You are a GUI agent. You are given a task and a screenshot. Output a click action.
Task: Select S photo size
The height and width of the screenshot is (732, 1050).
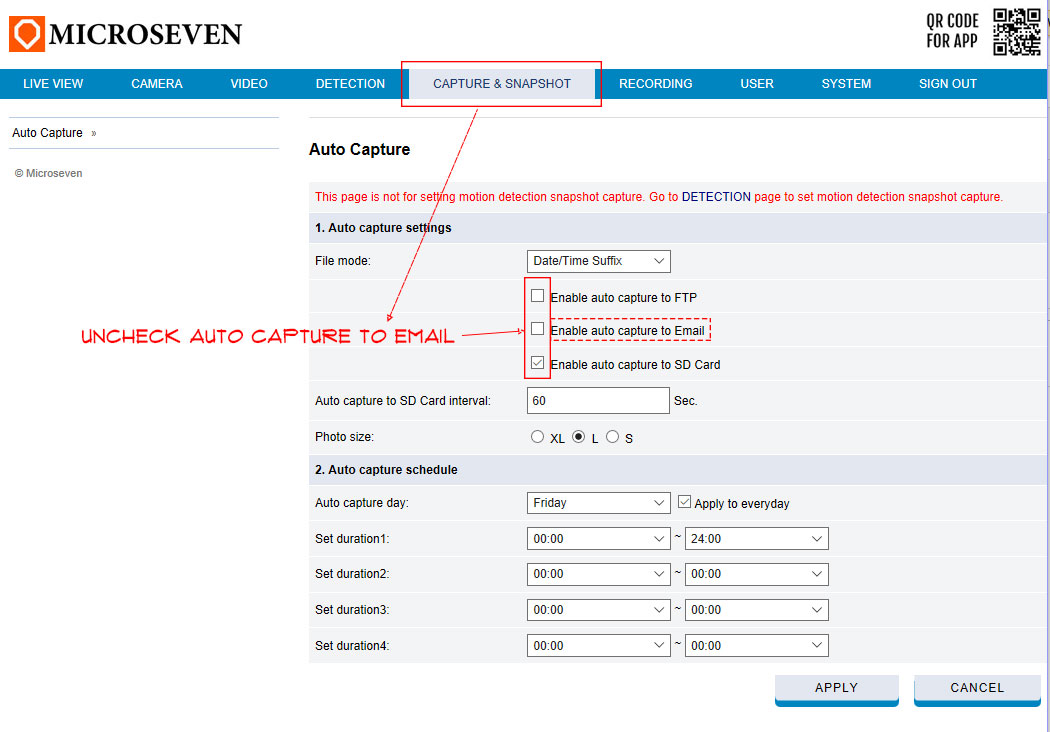[612, 437]
